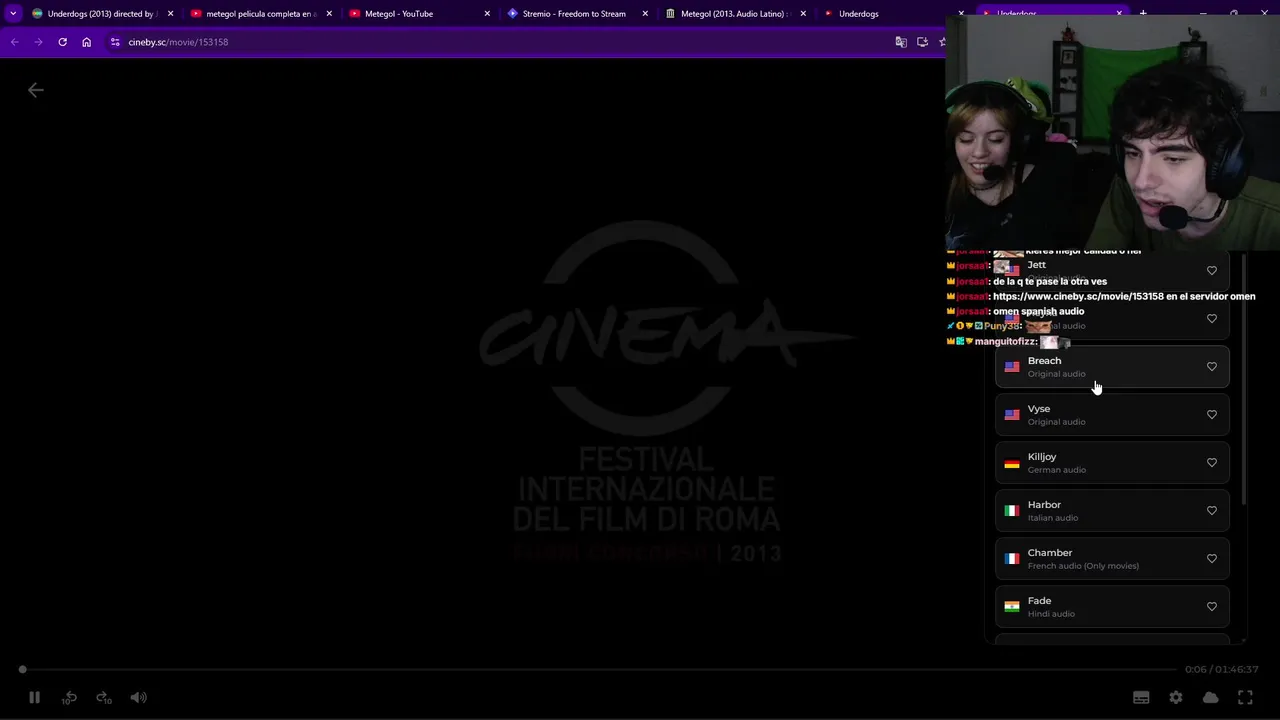Rewind 10 seconds in the player
The width and height of the screenshot is (1280, 720).
[x=69, y=697]
